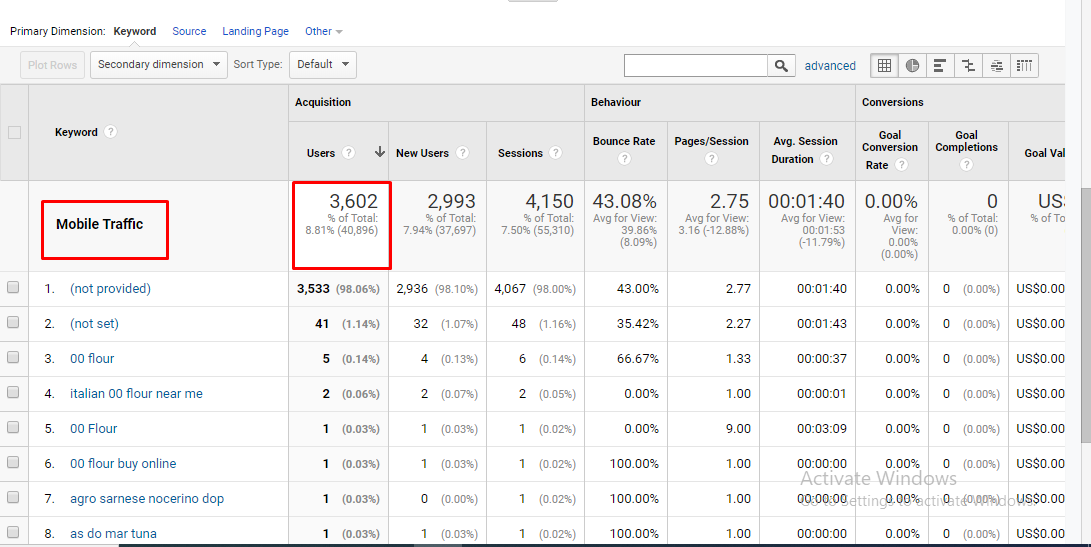This screenshot has width=1091, height=547.
Task: Select the Keyword primary dimension
Action: click(x=135, y=31)
